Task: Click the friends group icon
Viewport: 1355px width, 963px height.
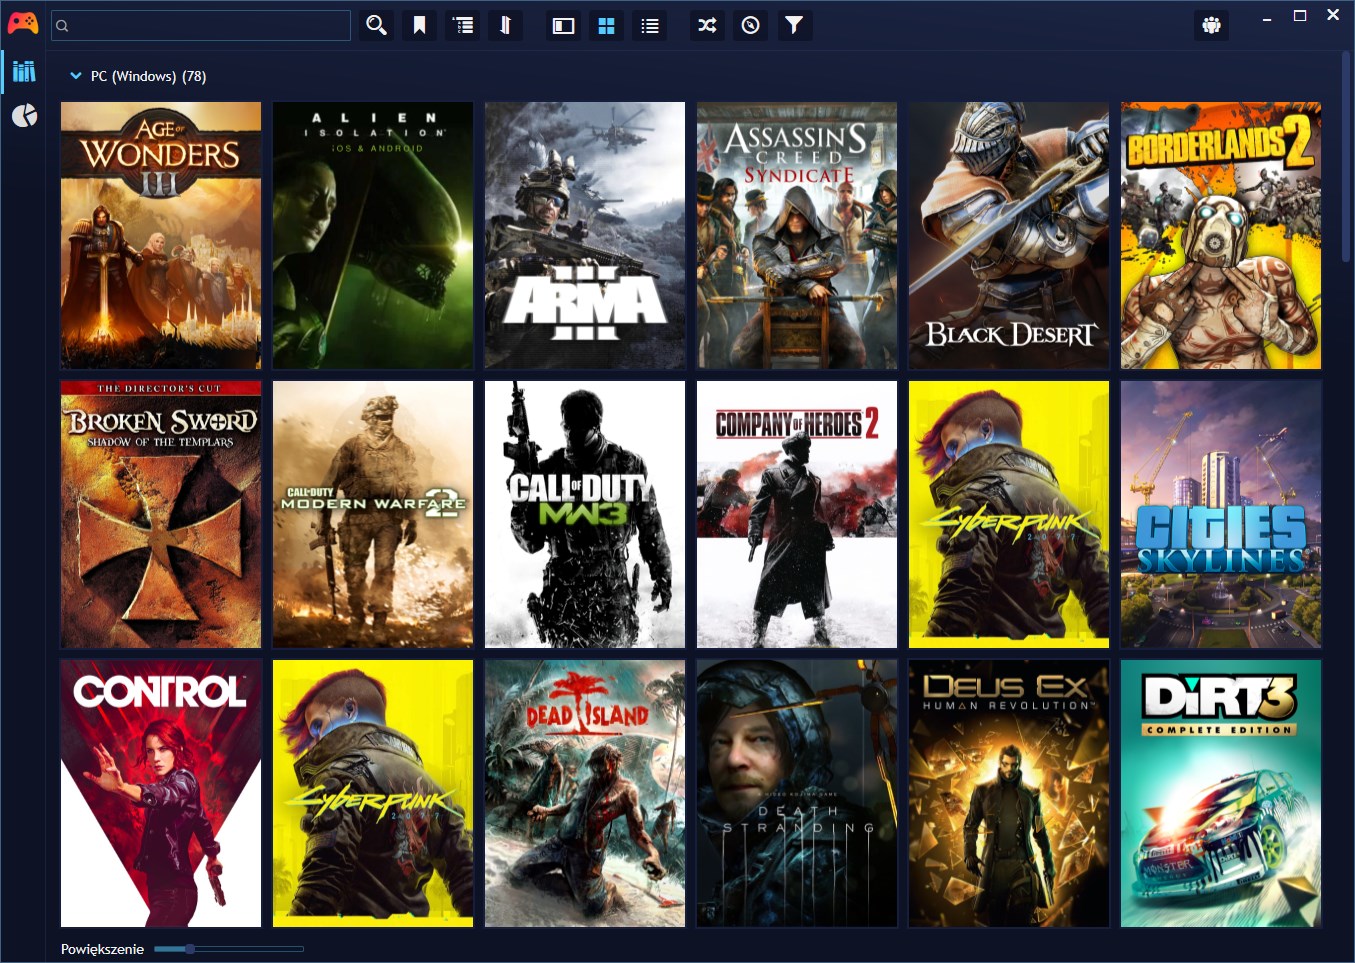Action: (x=1211, y=25)
